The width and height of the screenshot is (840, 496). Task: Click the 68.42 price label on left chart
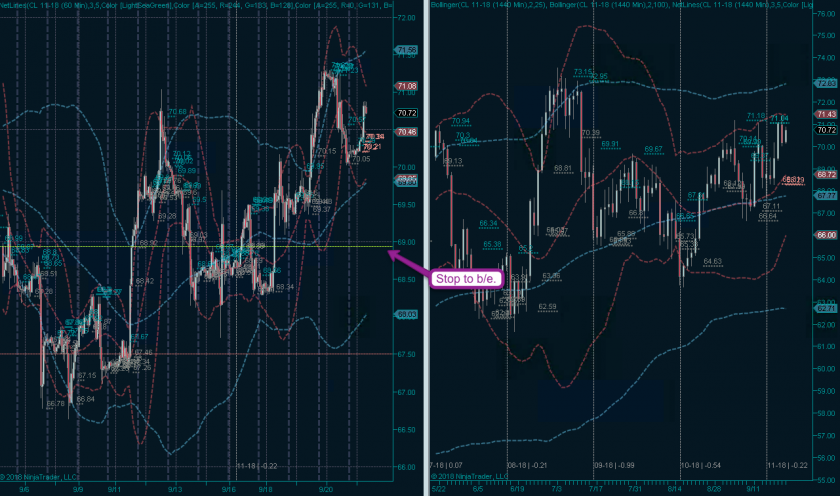[x=145, y=281]
